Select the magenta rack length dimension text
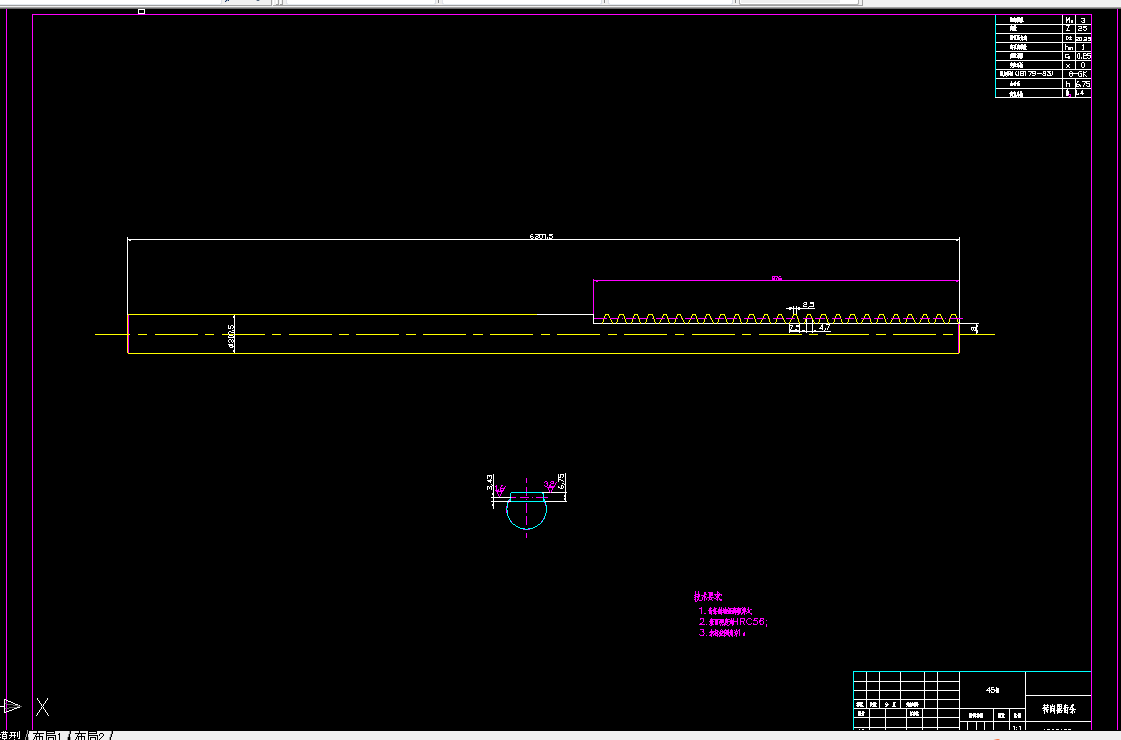1121x740 pixels. 776,278
